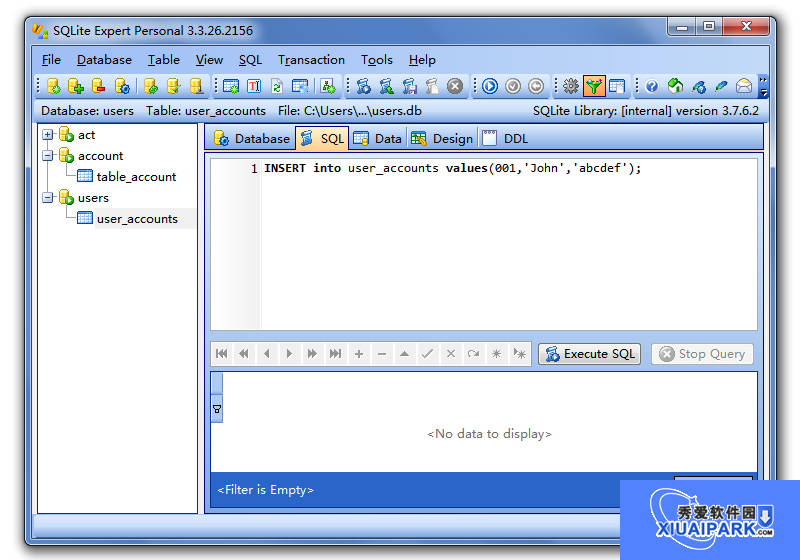Click the Rename Table icon with red T
The height and width of the screenshot is (560, 800).
tap(254, 86)
